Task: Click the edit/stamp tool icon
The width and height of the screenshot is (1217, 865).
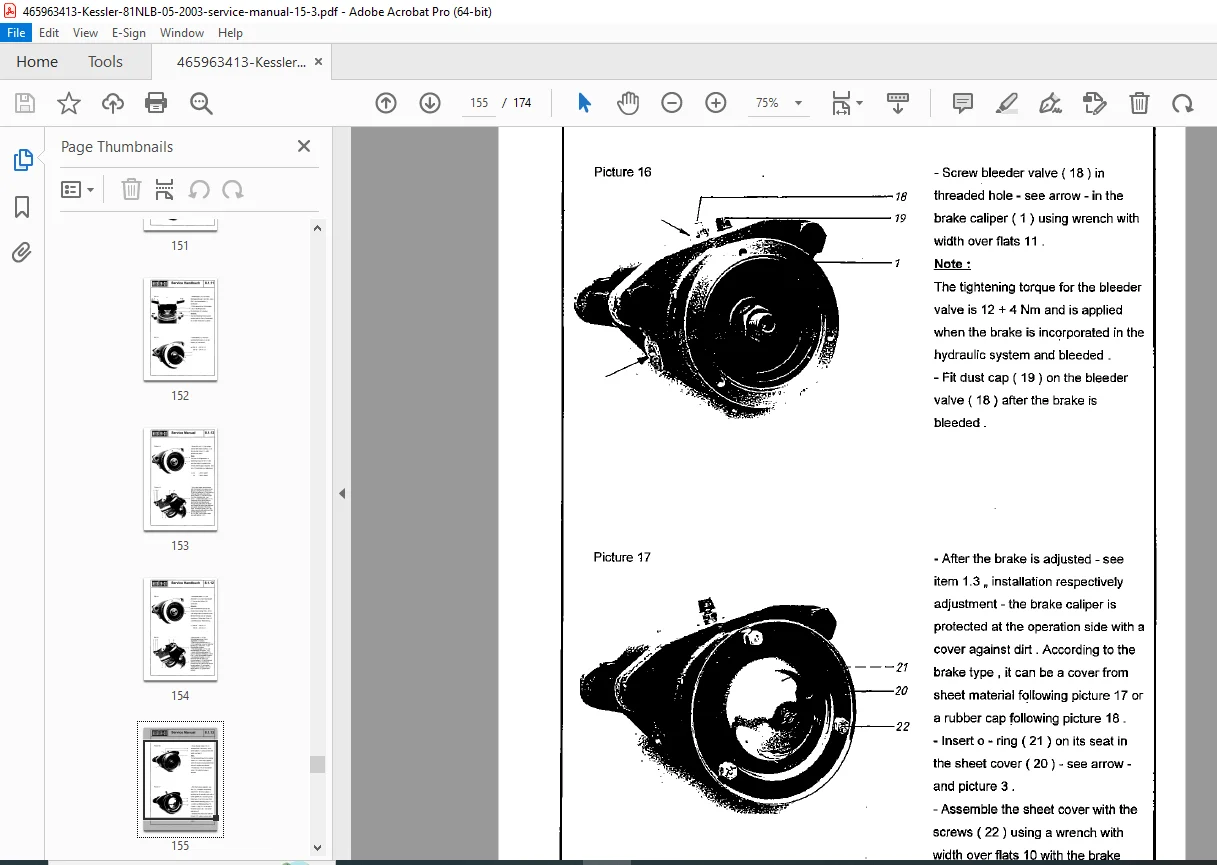Action: pyautogui.click(x=1094, y=103)
